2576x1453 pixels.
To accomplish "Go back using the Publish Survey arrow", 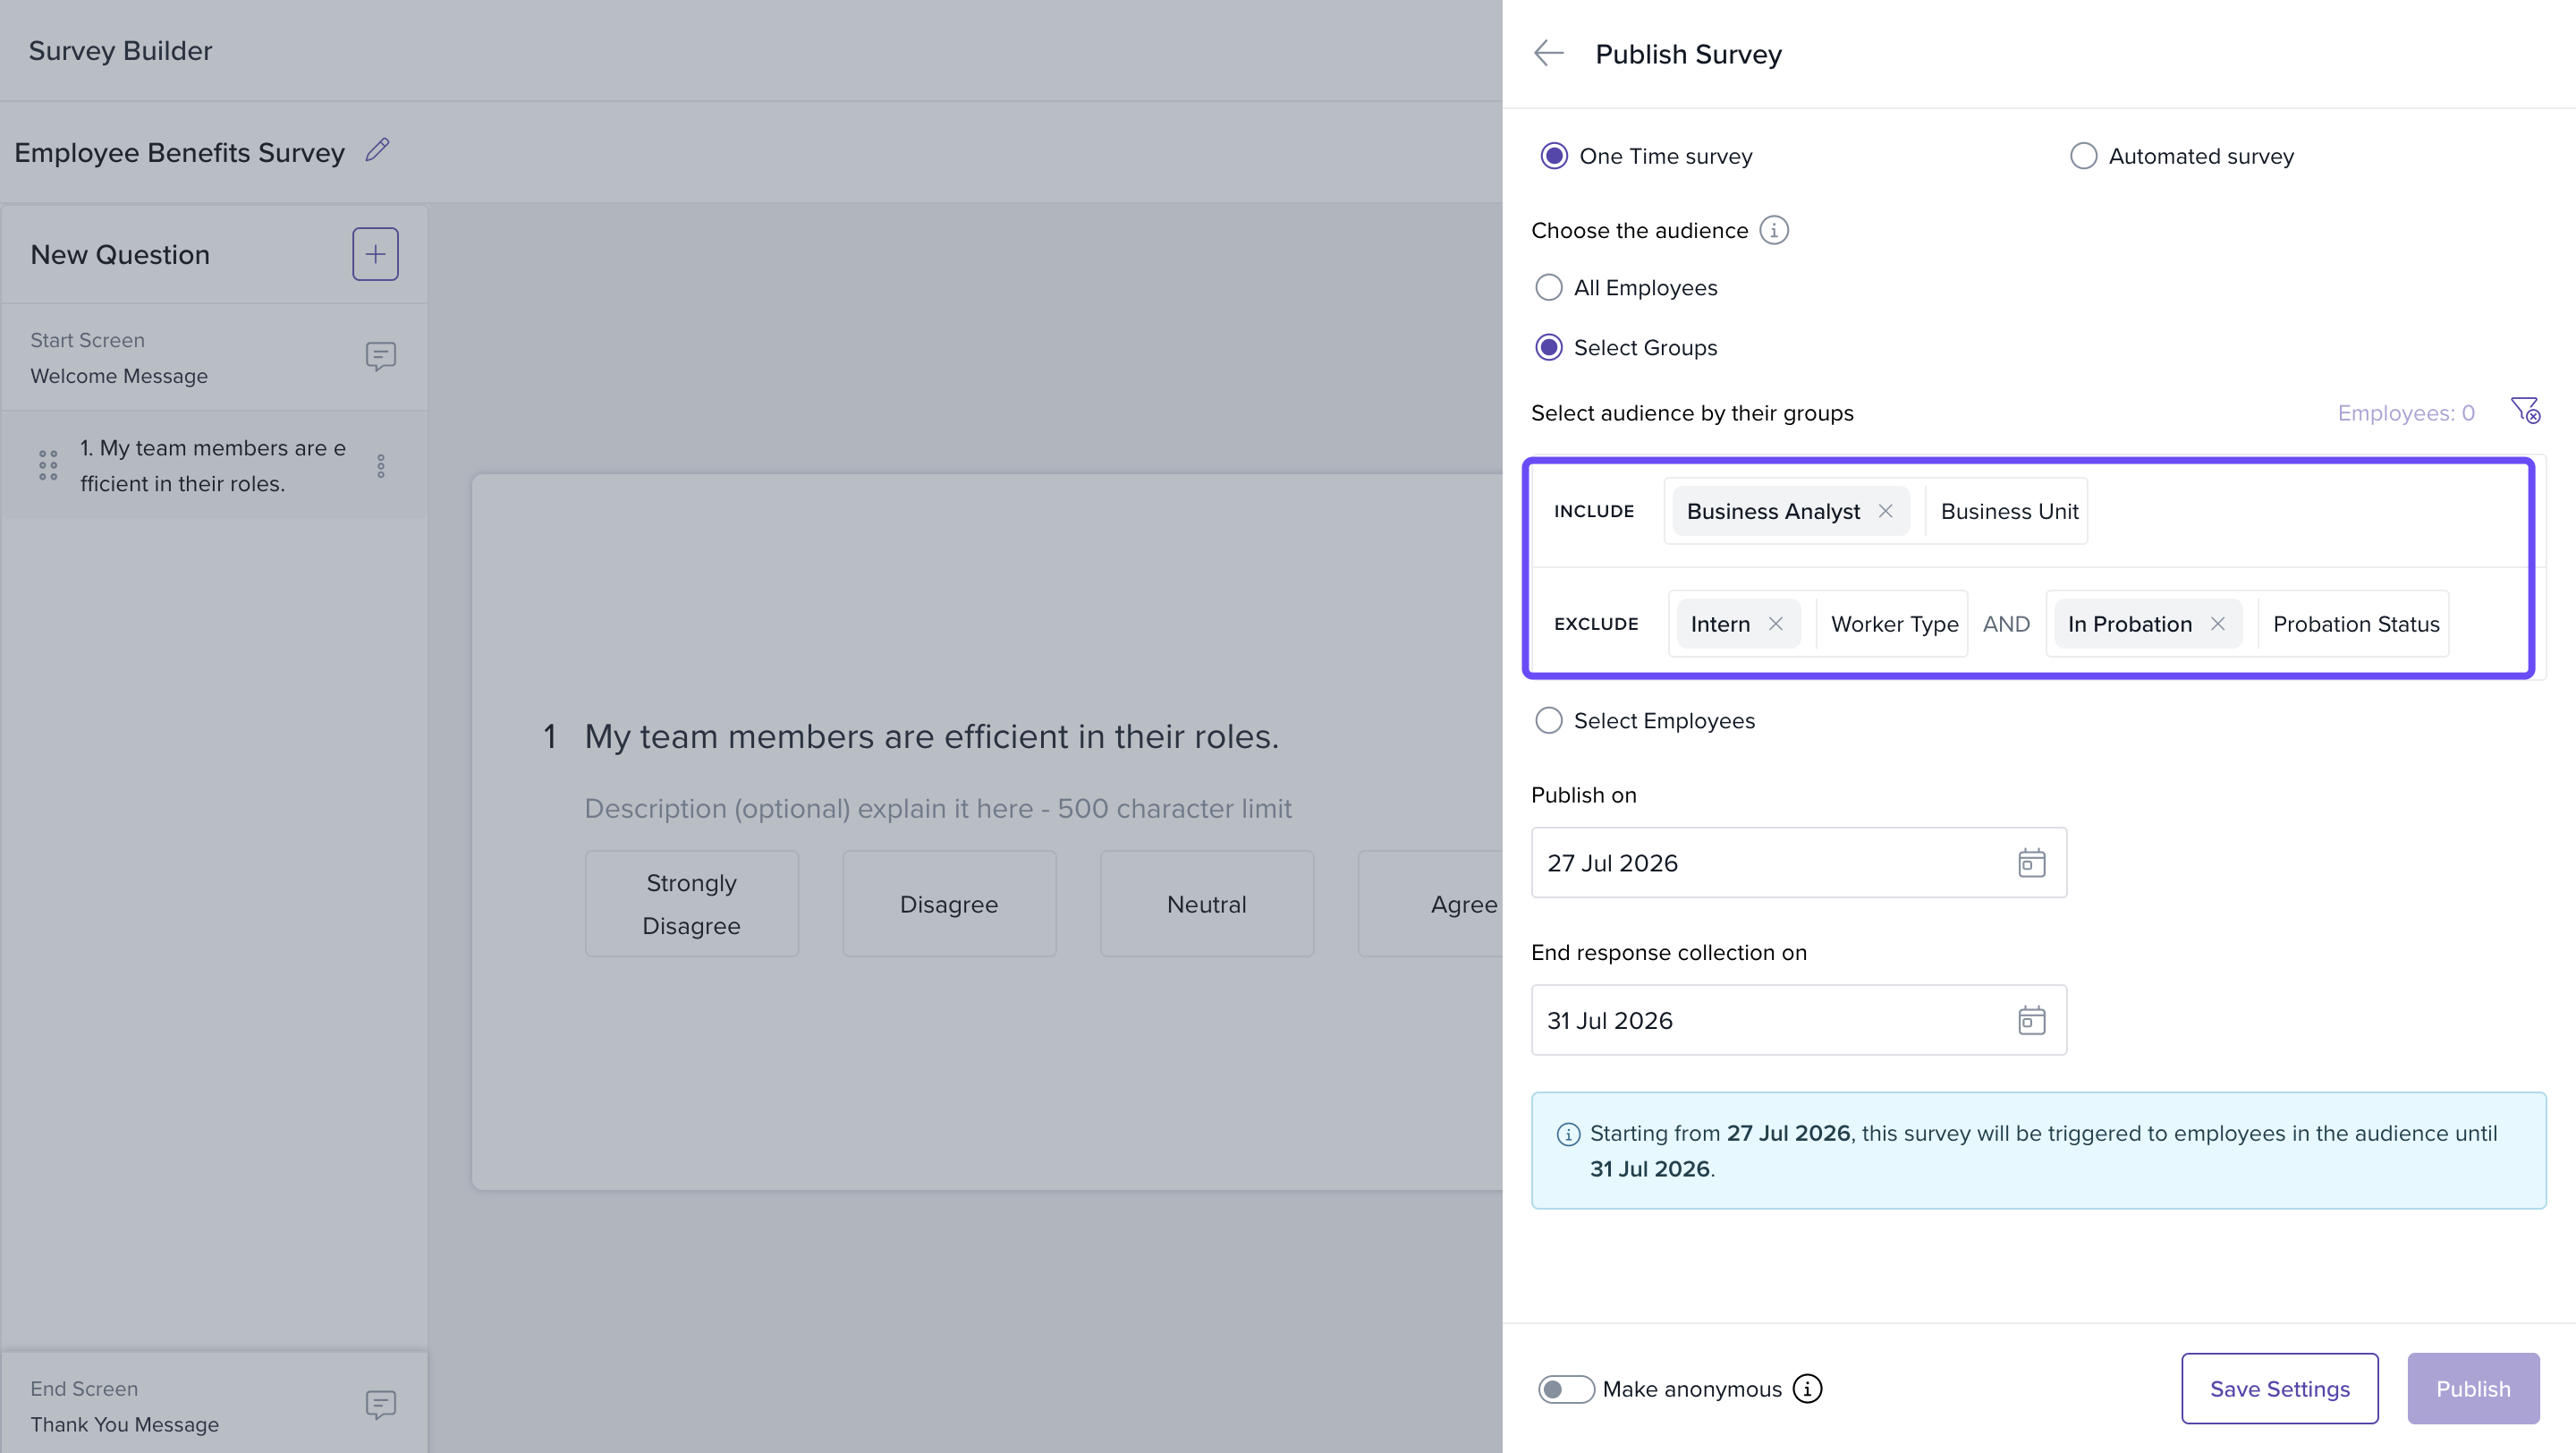I will click(1548, 53).
